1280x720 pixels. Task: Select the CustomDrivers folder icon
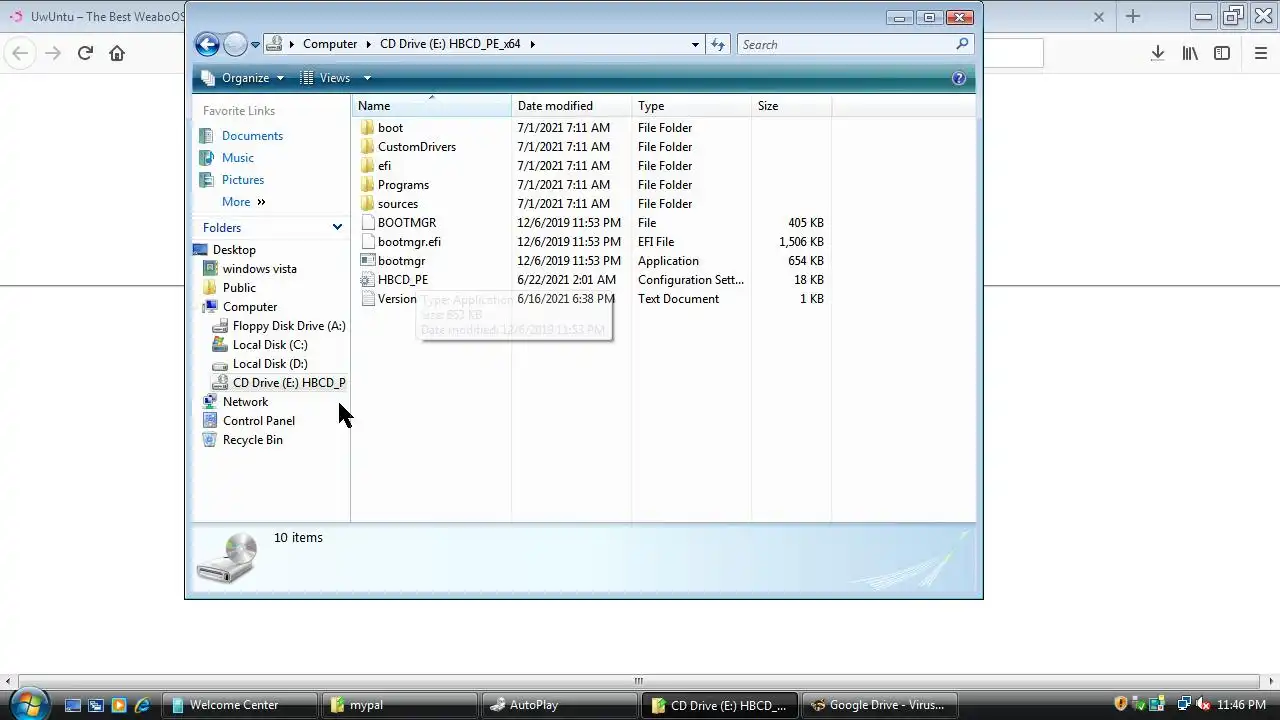pos(367,147)
